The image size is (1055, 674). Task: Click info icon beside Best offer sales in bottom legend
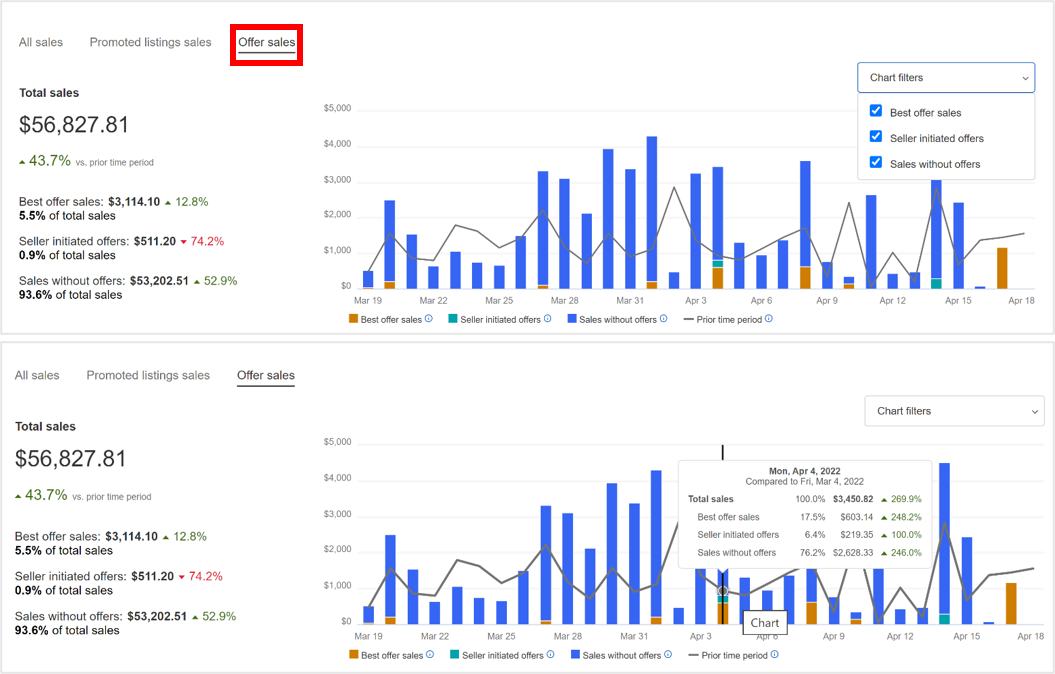[x=429, y=655]
